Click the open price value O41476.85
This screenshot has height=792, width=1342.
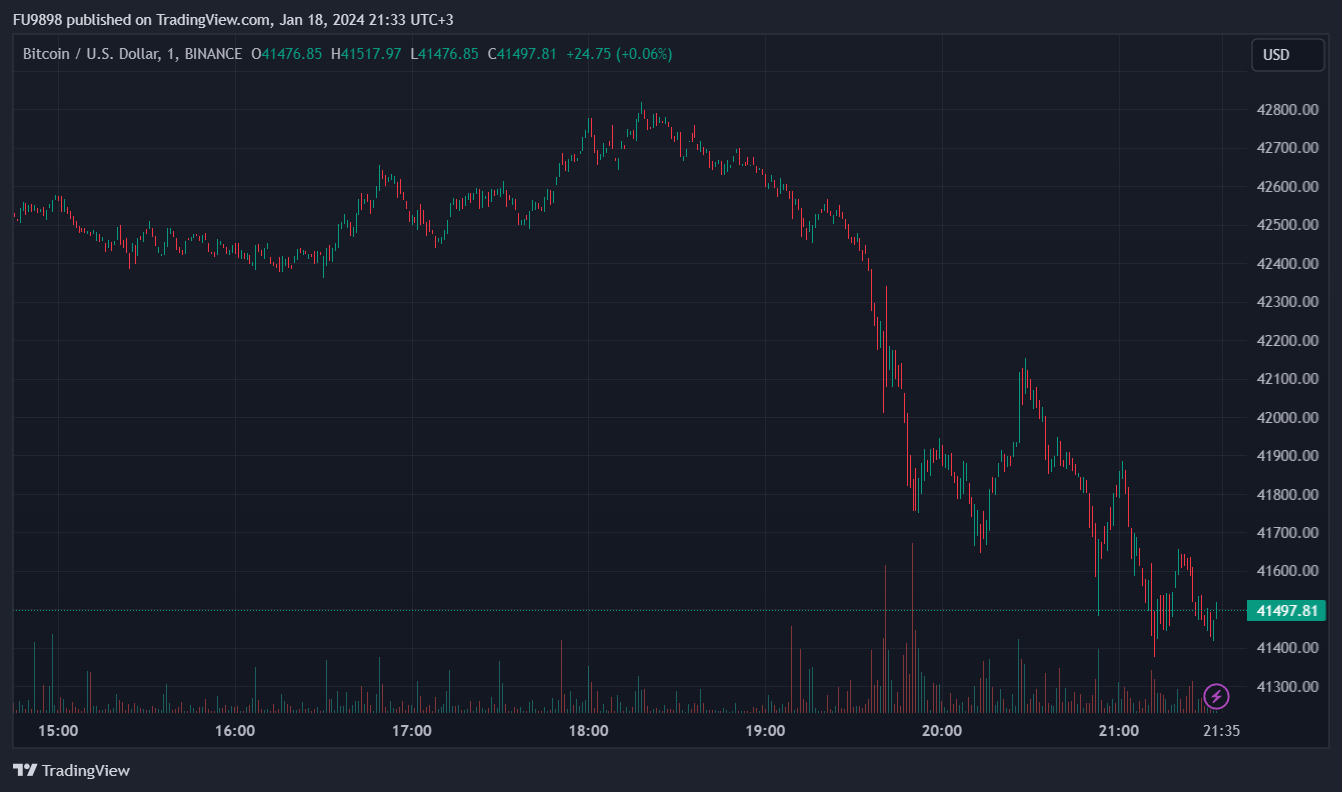click(x=286, y=54)
